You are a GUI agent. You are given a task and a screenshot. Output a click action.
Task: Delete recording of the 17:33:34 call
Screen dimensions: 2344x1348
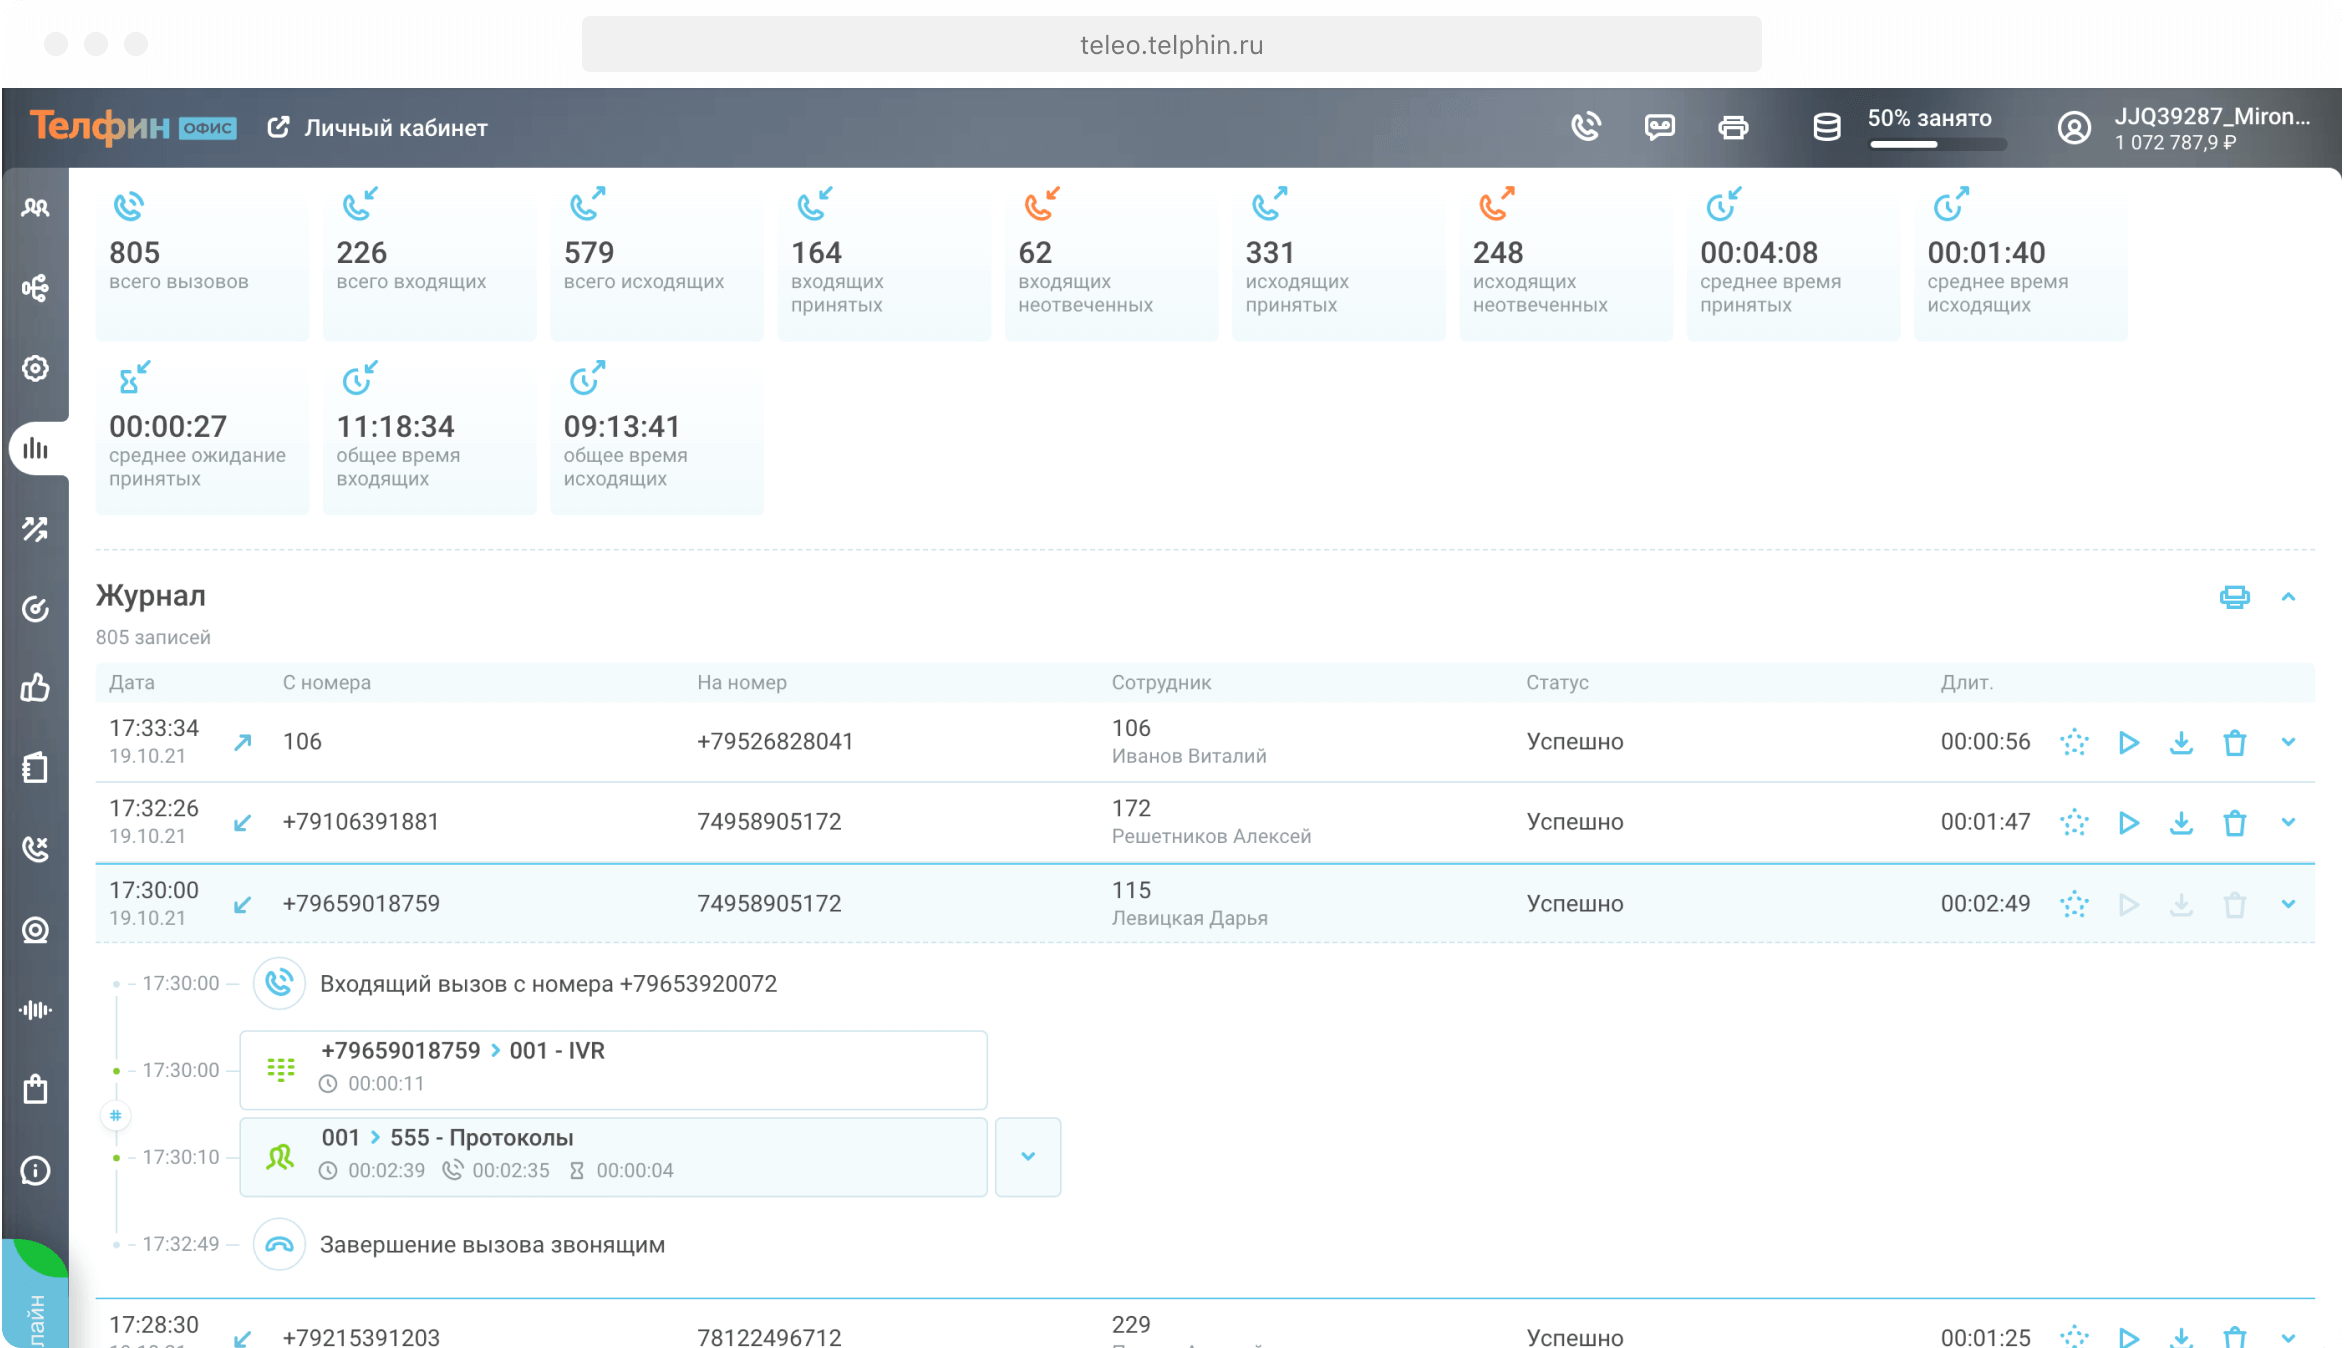2234,742
